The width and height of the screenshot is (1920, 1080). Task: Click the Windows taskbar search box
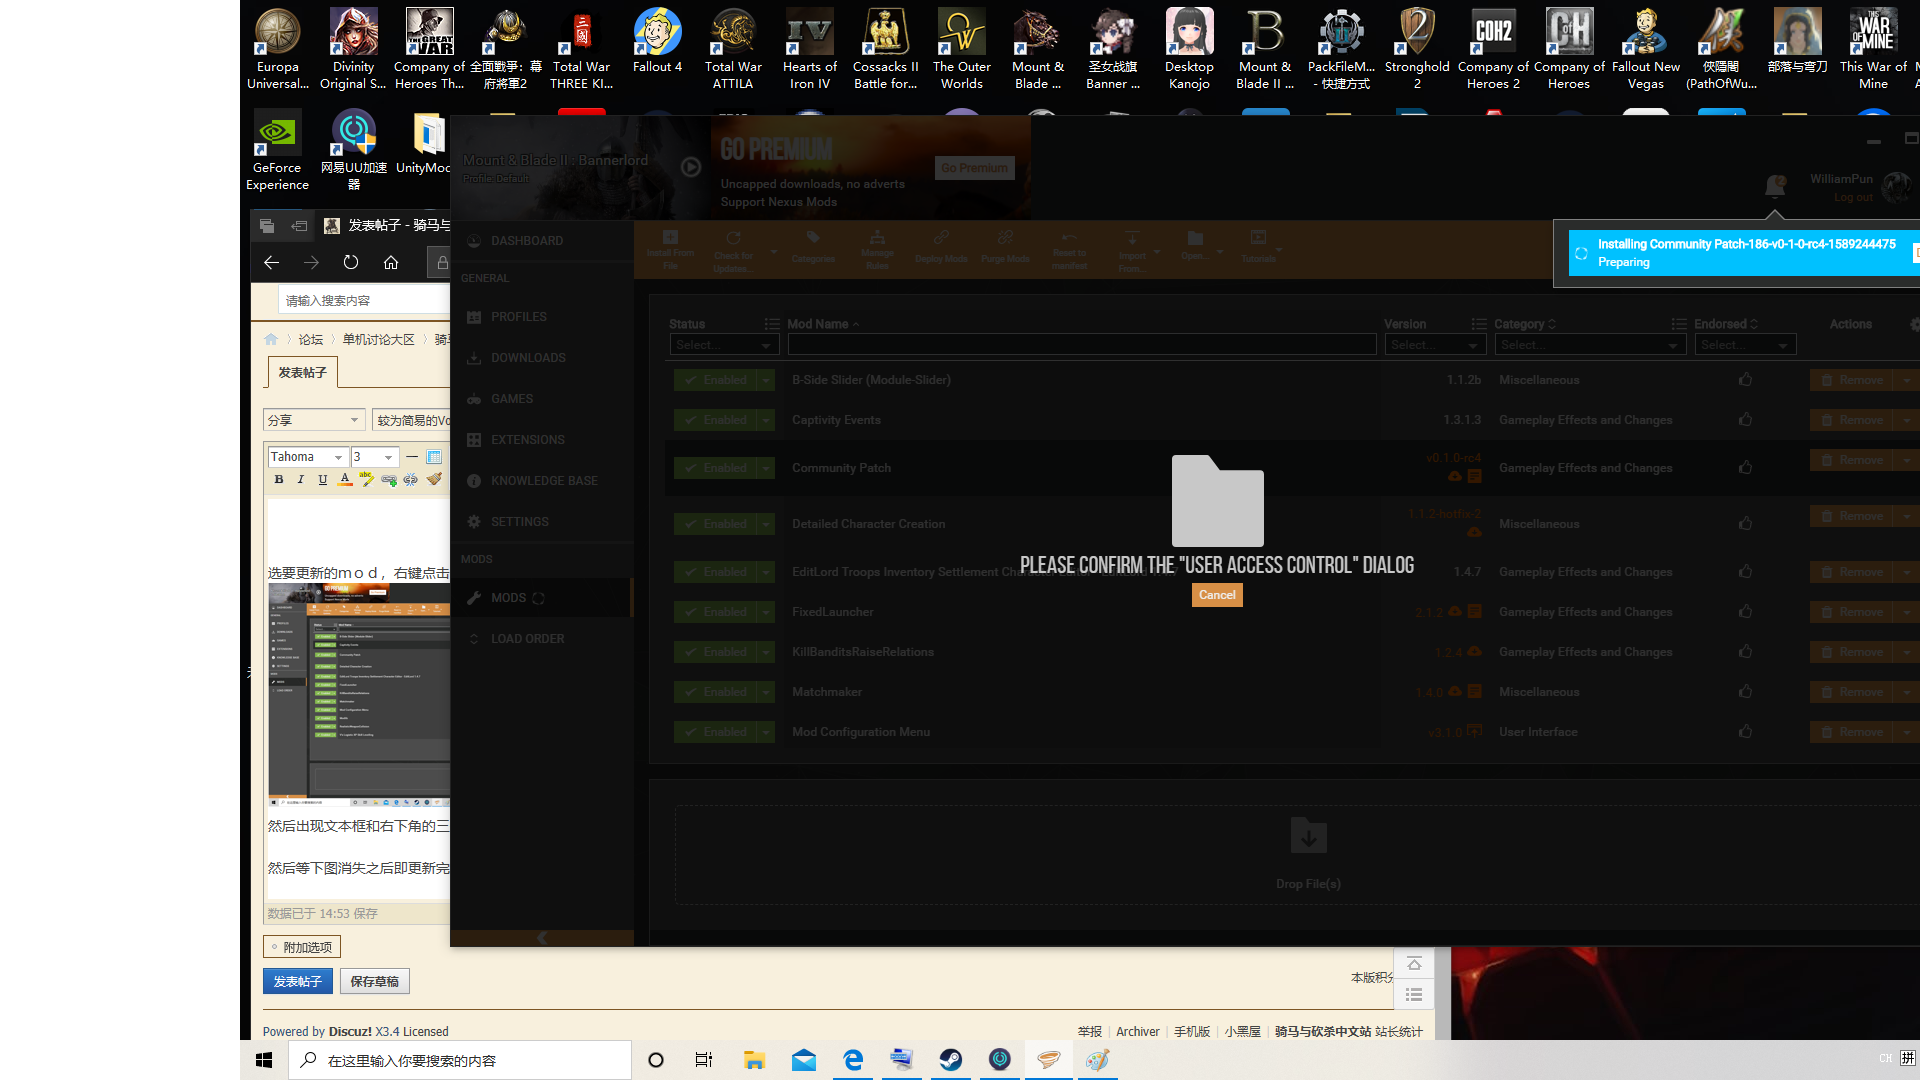pos(460,1060)
